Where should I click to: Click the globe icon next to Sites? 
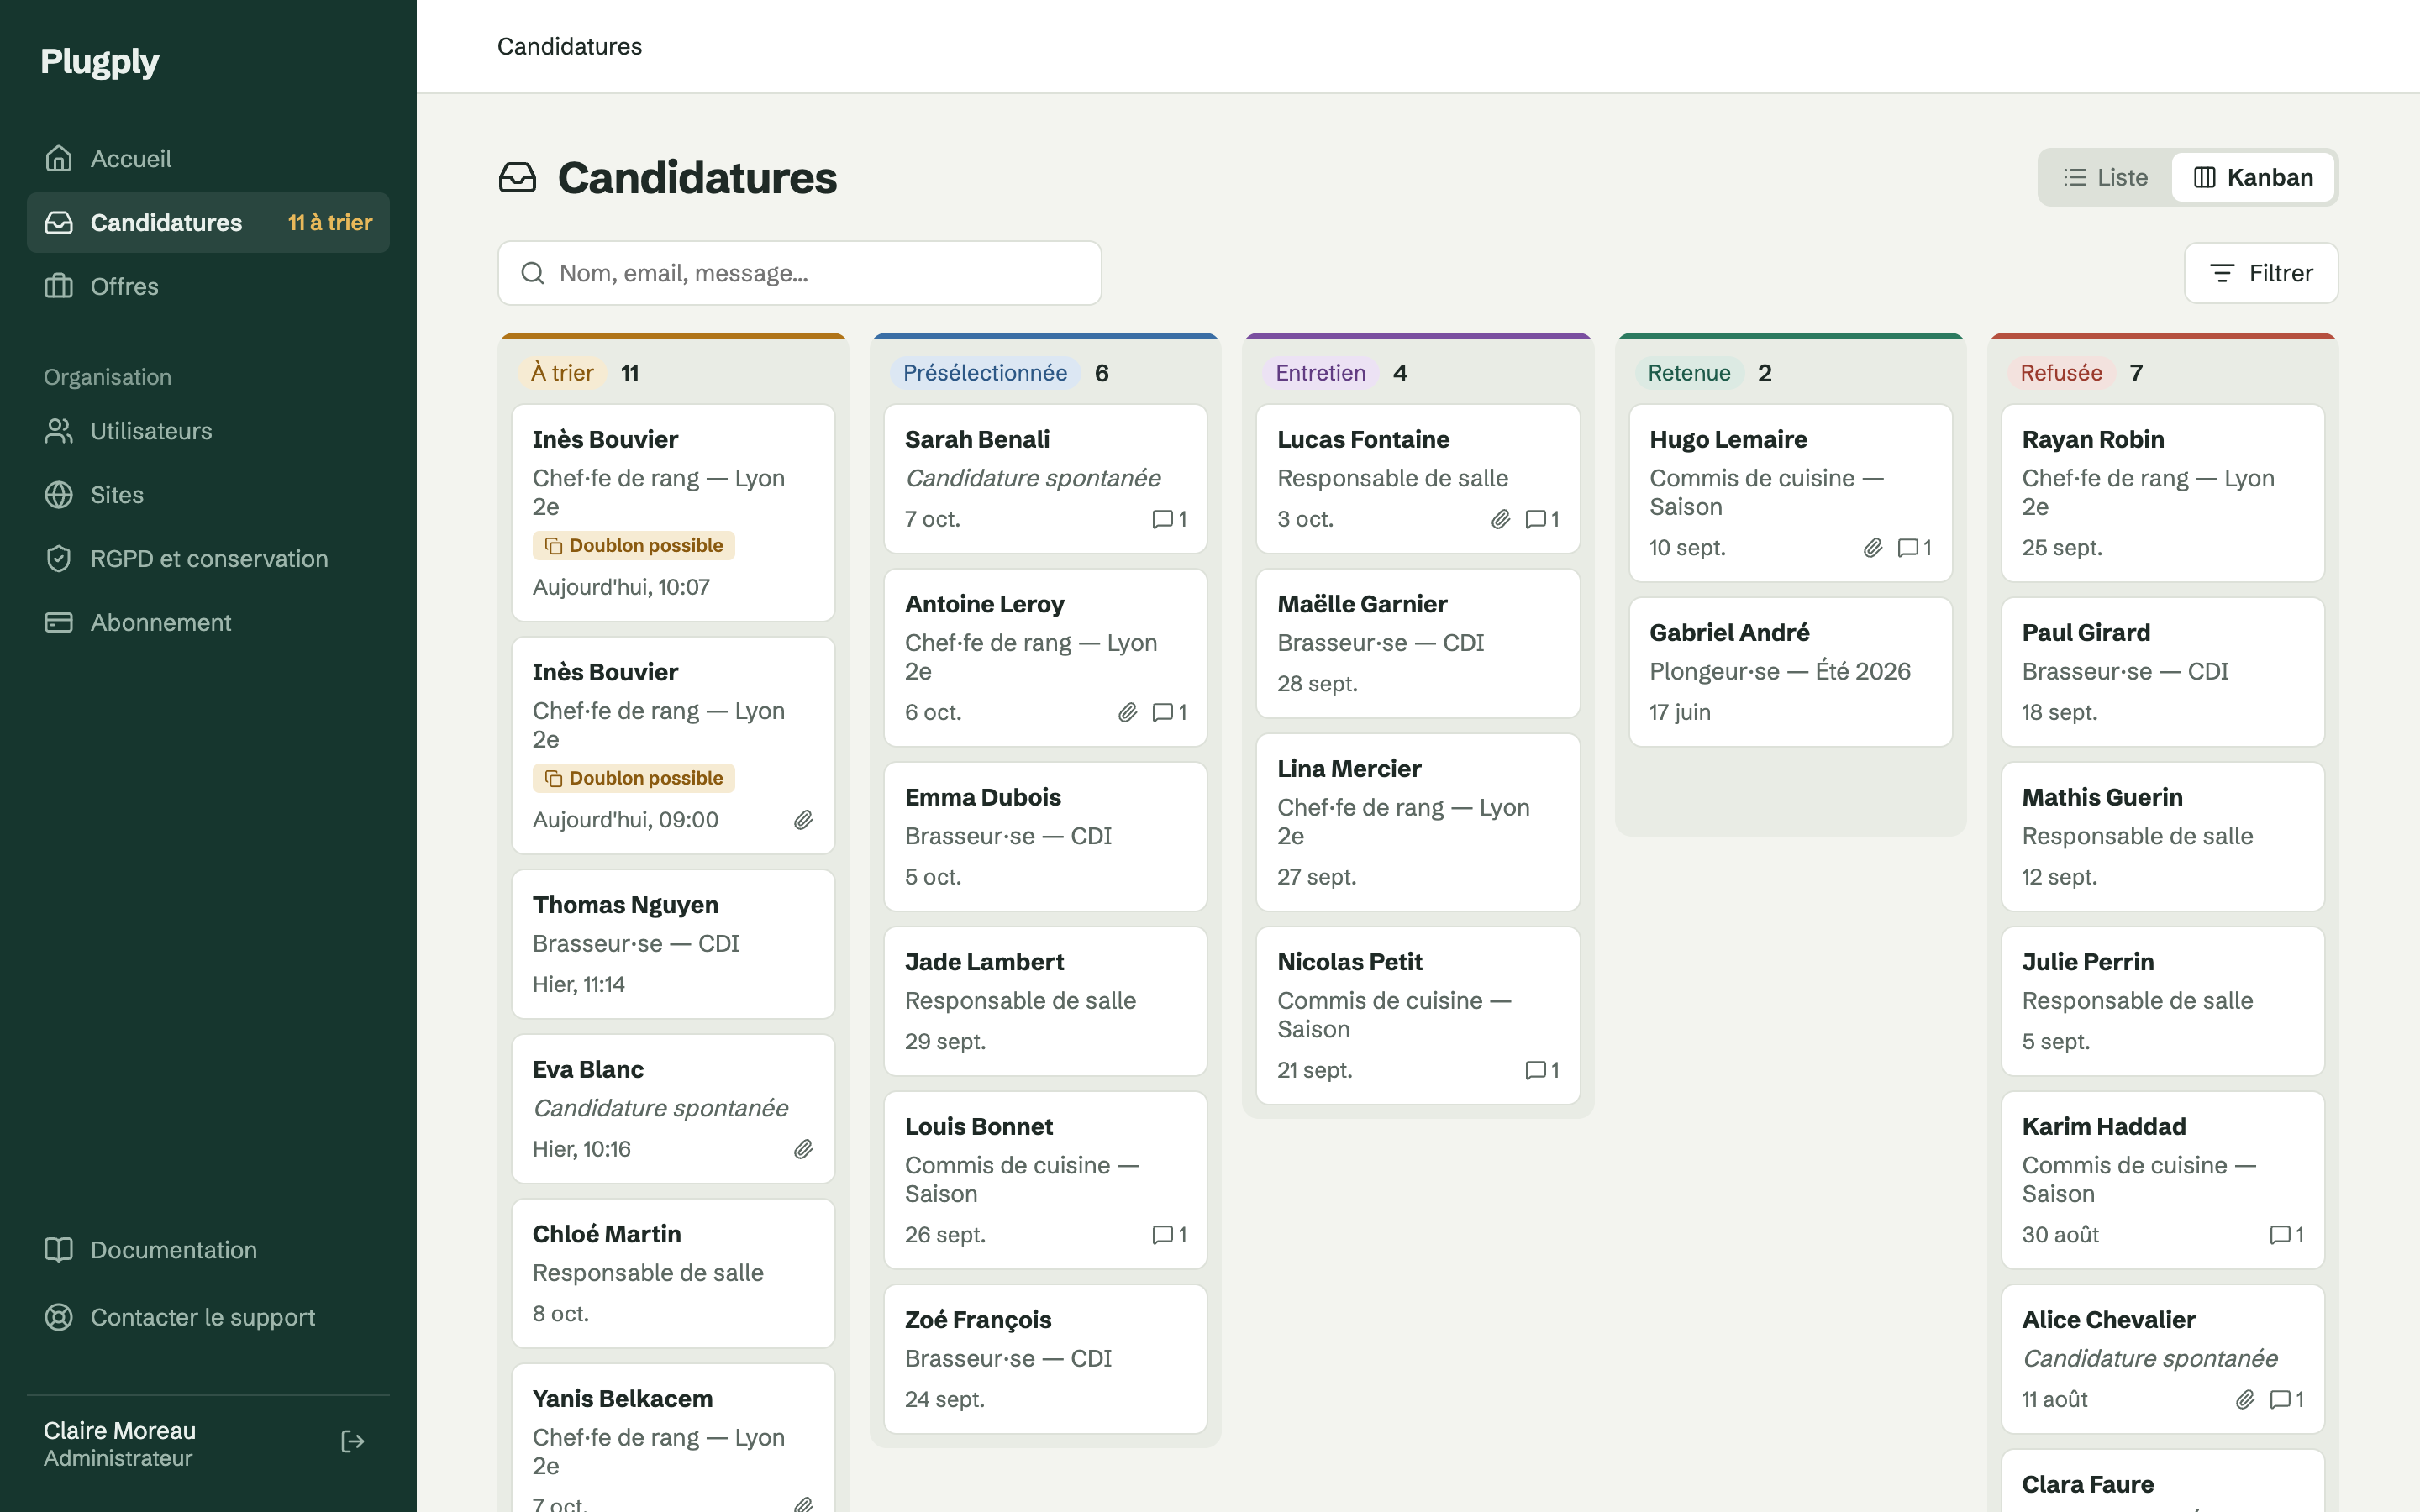[59, 495]
